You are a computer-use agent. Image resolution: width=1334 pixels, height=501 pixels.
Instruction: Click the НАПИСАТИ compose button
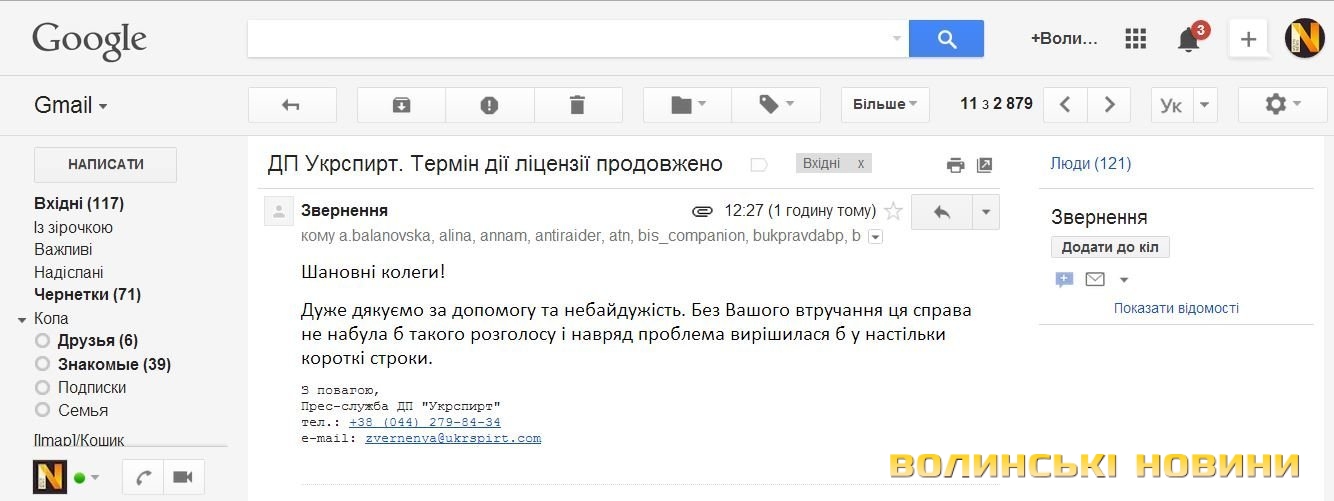coord(105,165)
